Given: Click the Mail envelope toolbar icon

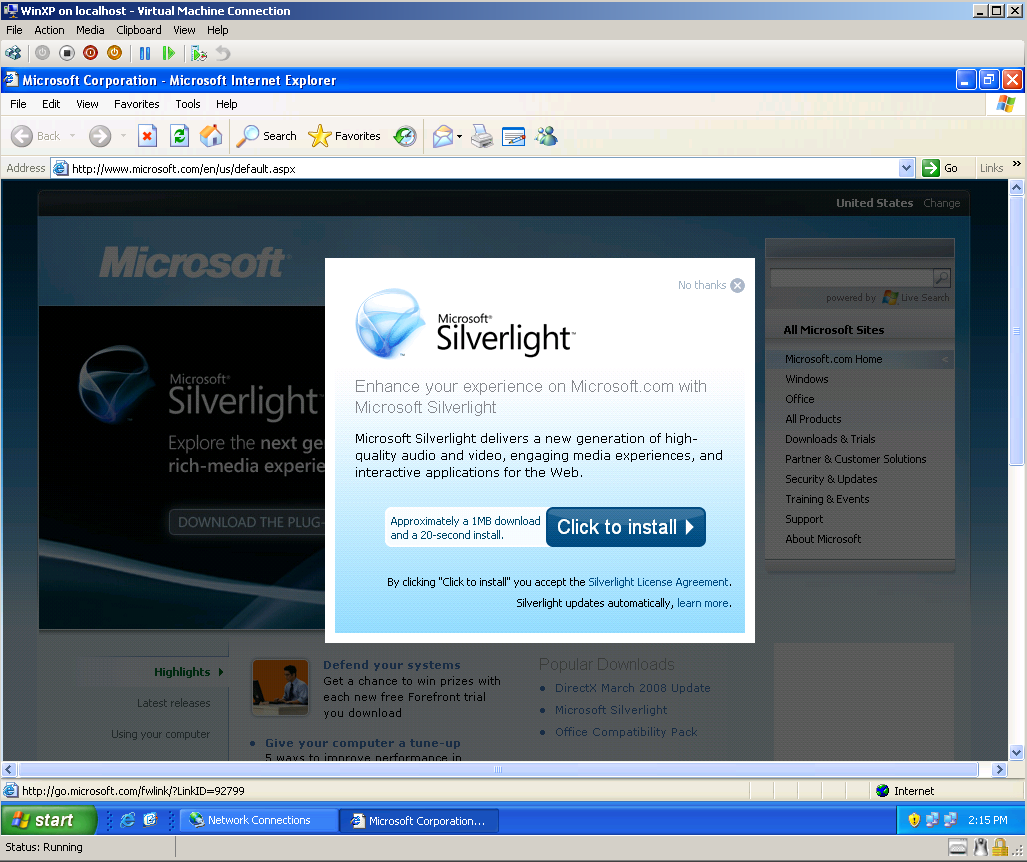Looking at the screenshot, I should [443, 136].
